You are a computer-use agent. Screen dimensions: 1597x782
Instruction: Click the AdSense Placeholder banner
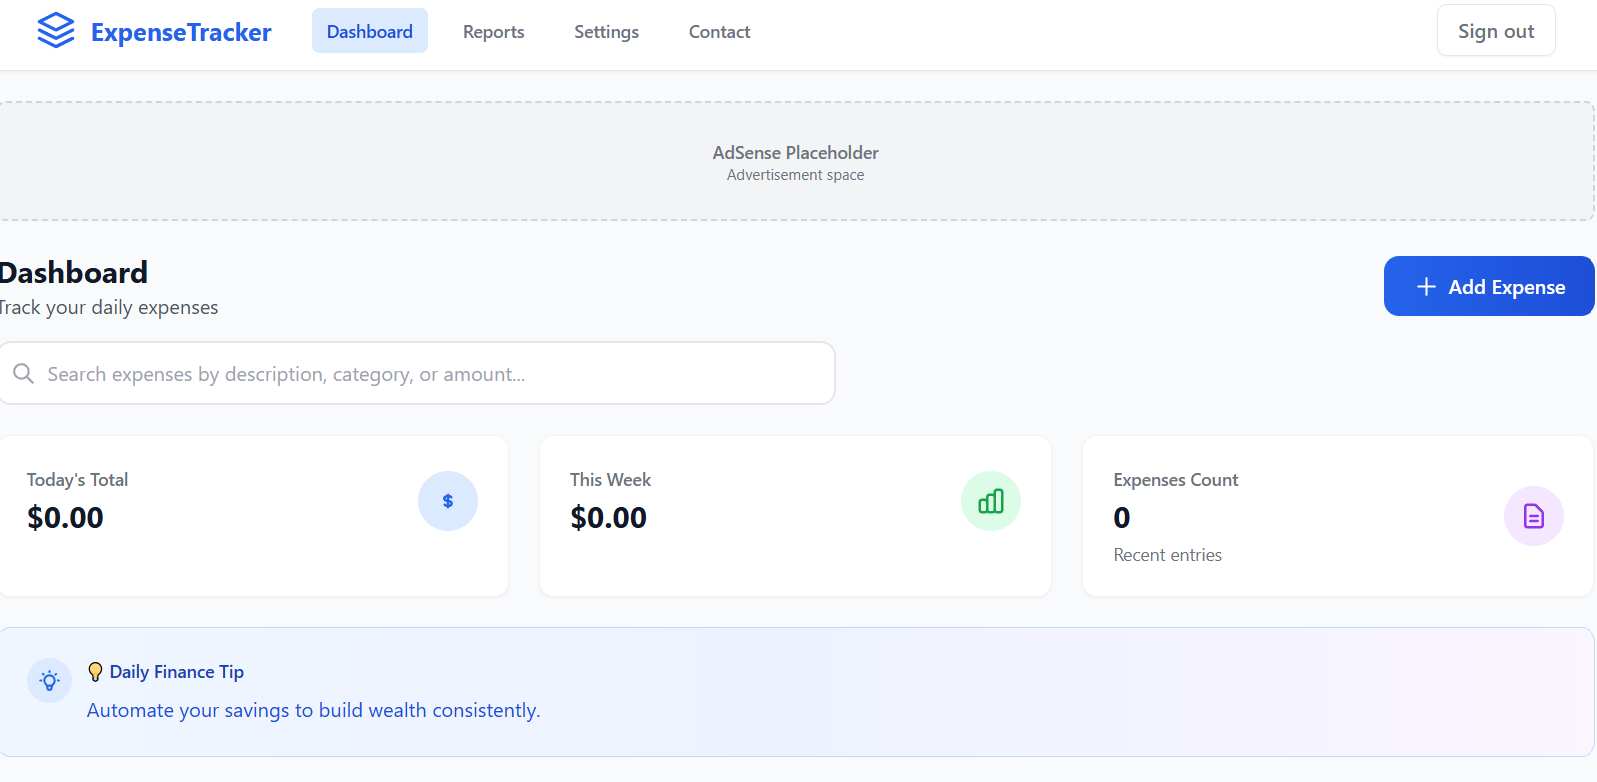(795, 161)
